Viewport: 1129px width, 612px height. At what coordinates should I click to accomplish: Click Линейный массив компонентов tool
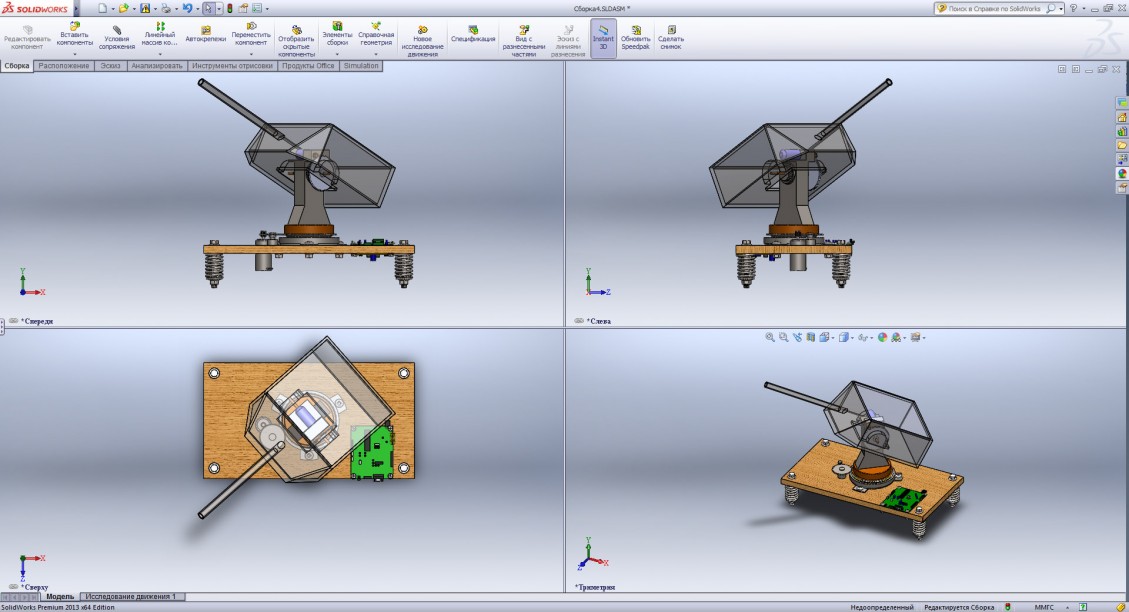coord(160,34)
